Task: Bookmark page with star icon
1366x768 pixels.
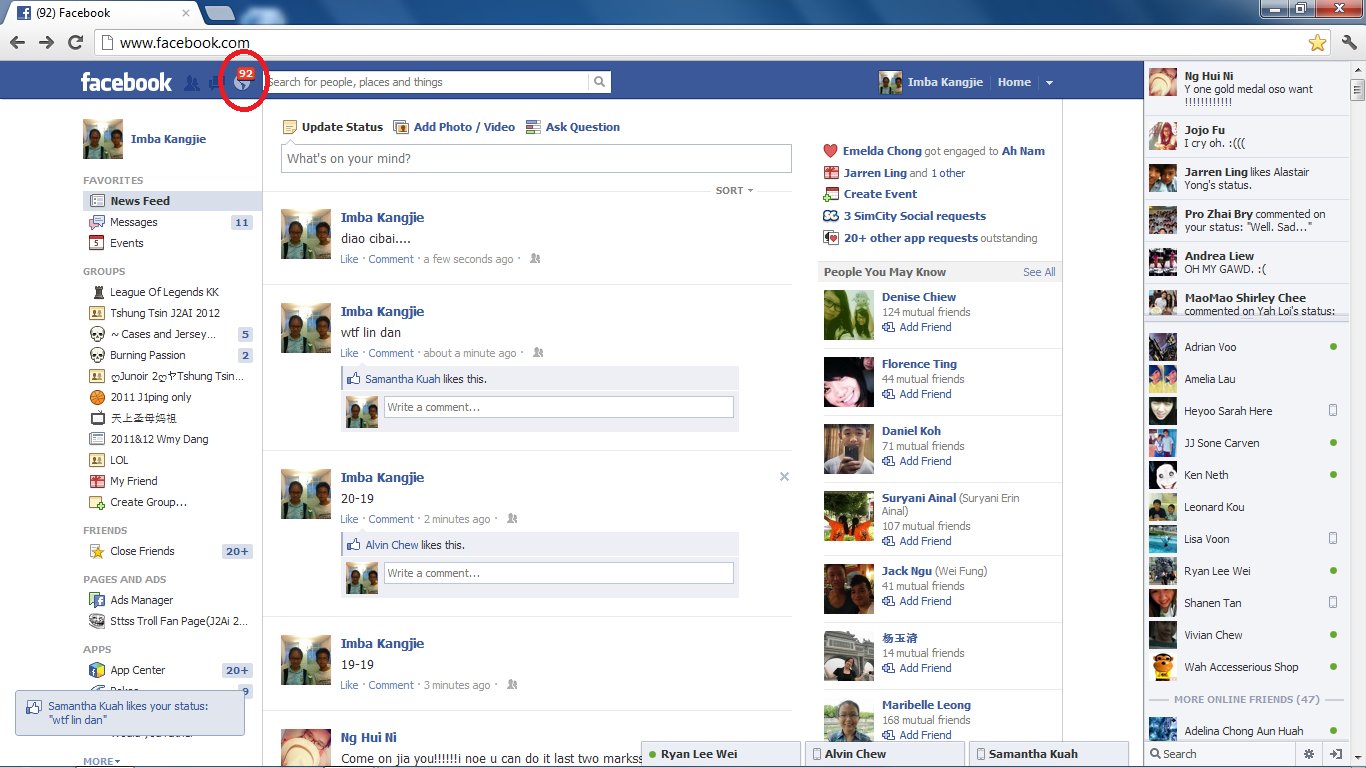Action: (x=1317, y=42)
